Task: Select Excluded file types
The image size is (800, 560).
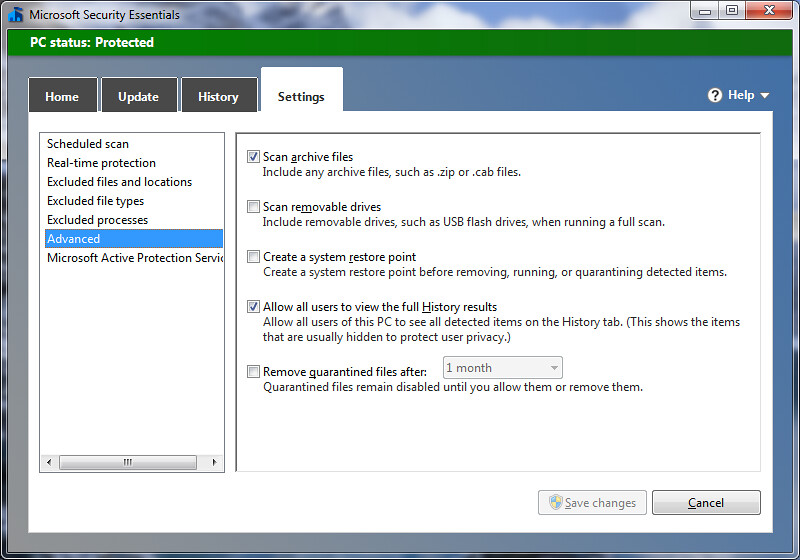Action: click(x=134, y=201)
